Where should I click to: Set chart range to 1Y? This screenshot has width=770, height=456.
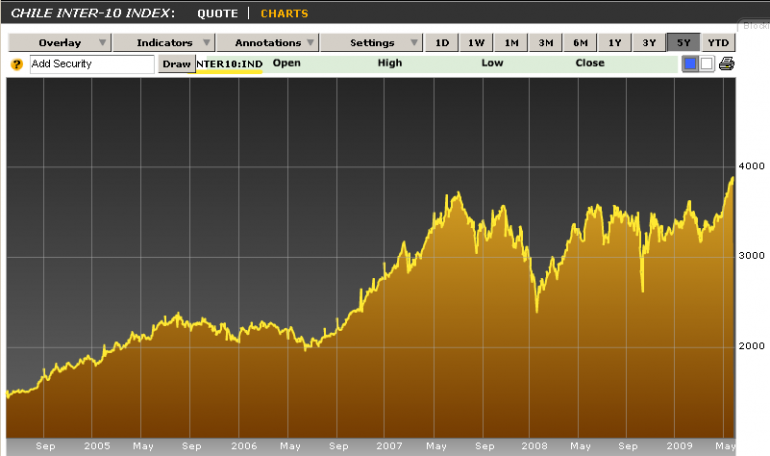click(x=615, y=43)
